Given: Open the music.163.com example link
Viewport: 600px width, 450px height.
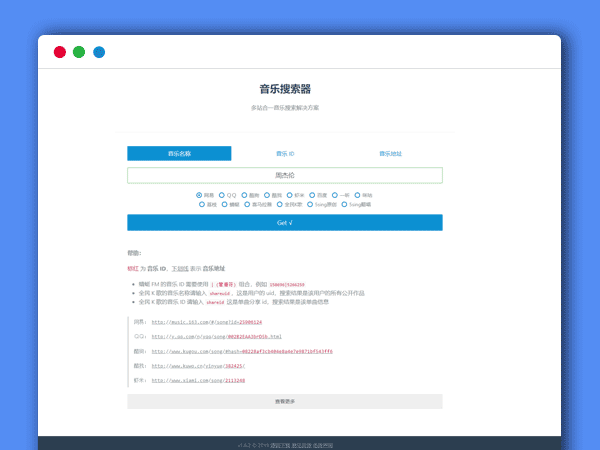Looking at the screenshot, I should pyautogui.click(x=206, y=323).
